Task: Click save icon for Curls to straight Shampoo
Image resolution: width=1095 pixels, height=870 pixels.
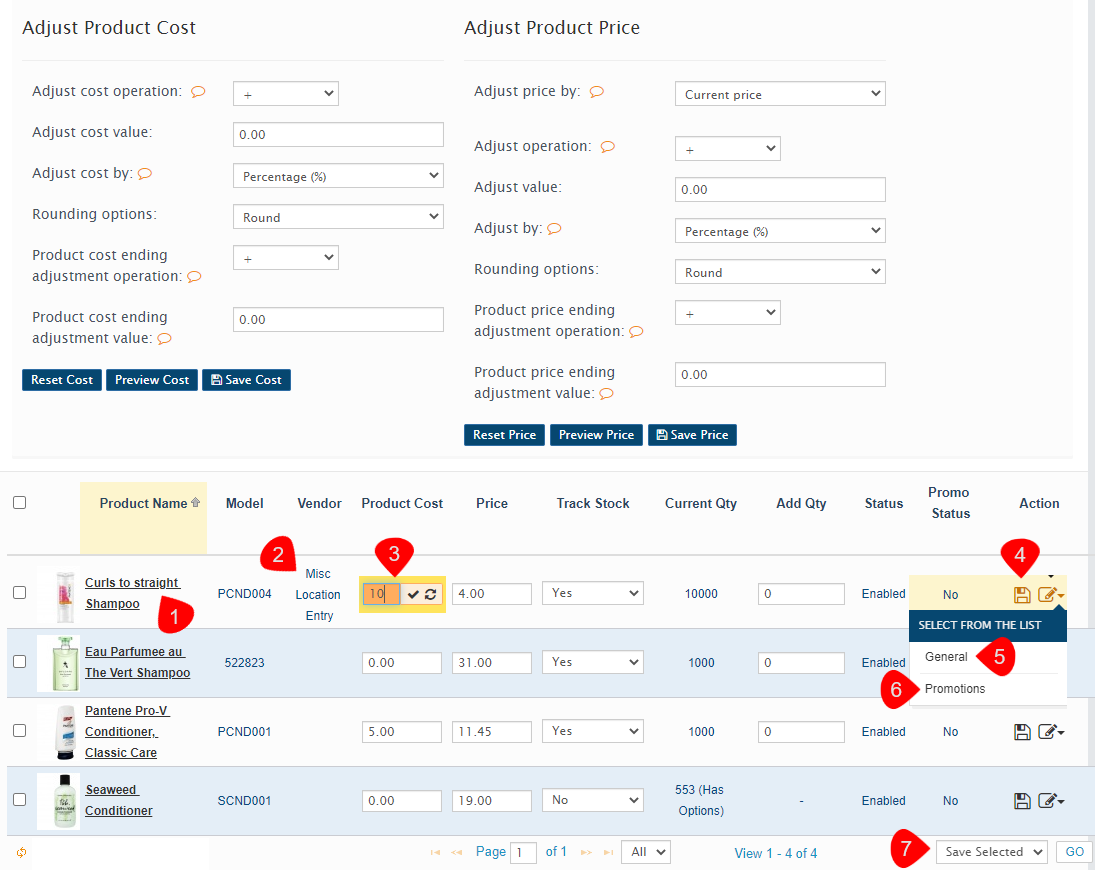Action: point(1021,595)
